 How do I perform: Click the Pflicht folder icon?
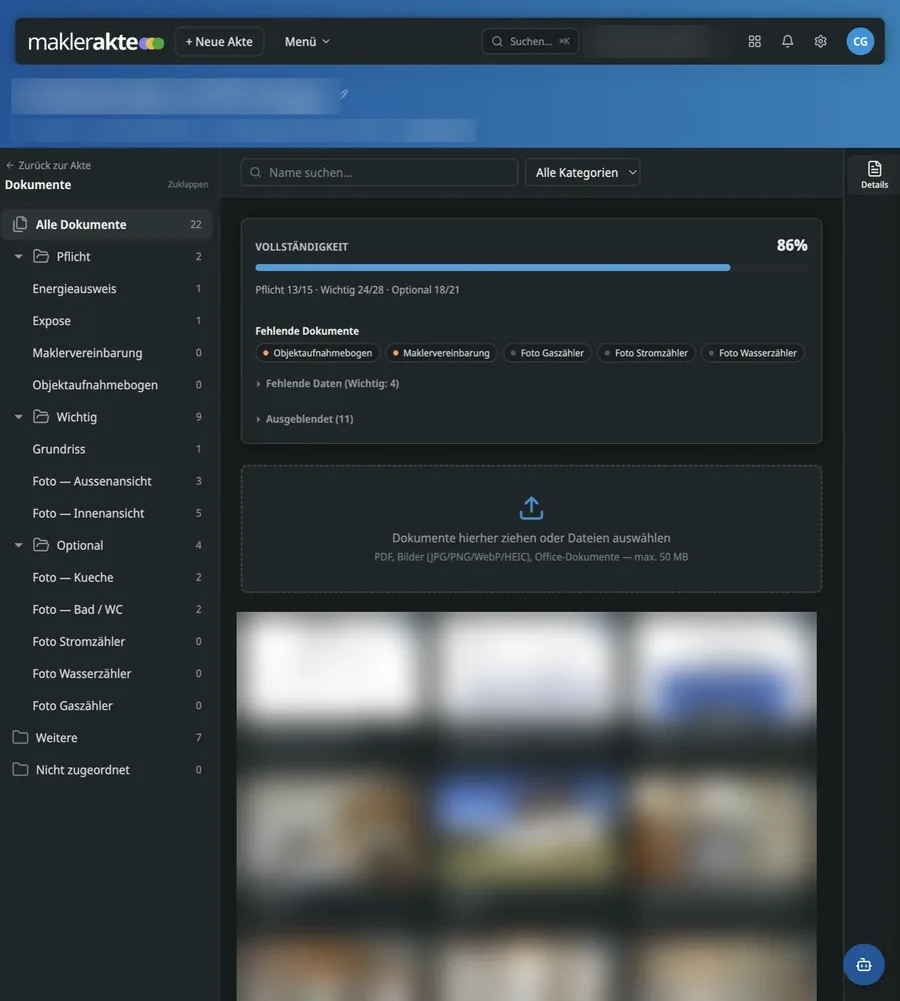click(x=41, y=256)
